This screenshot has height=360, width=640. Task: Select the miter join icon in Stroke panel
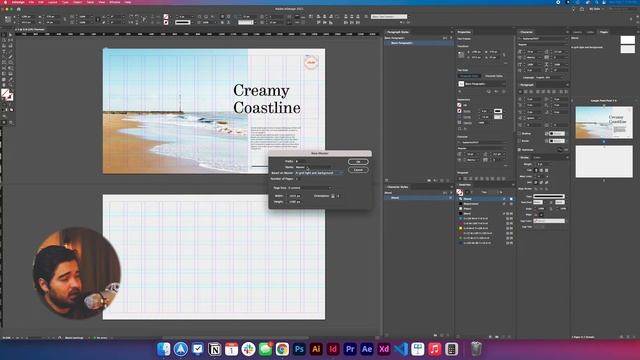point(536,182)
